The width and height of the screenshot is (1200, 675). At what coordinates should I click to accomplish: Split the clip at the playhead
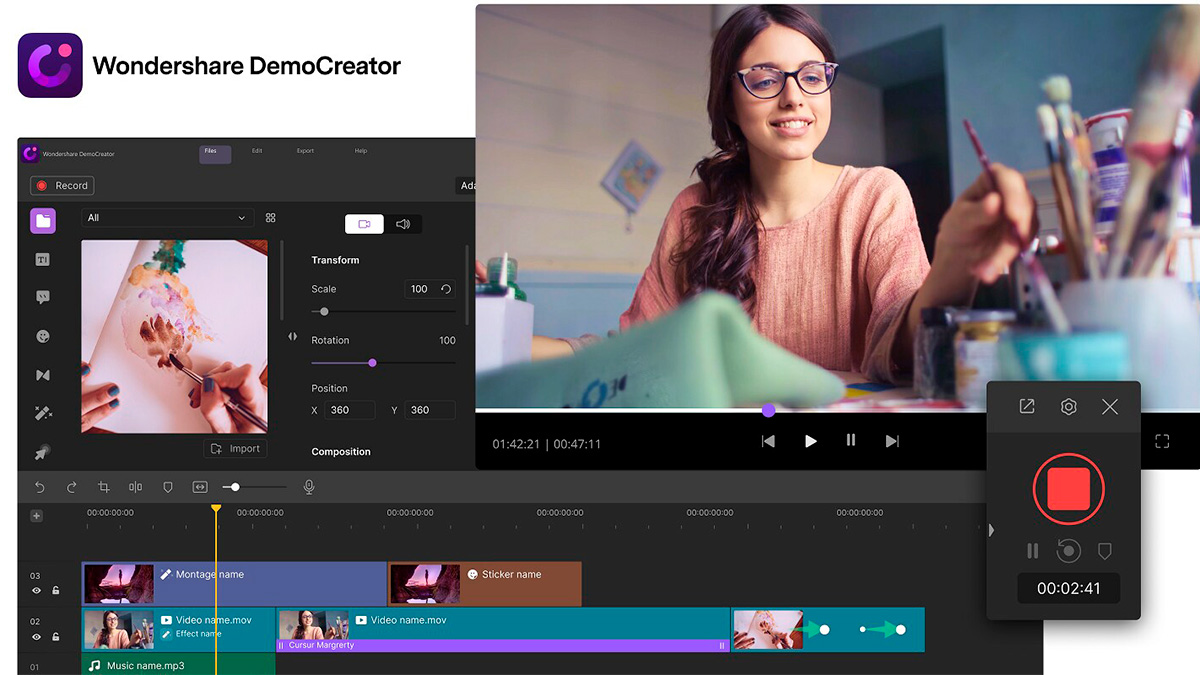(135, 487)
